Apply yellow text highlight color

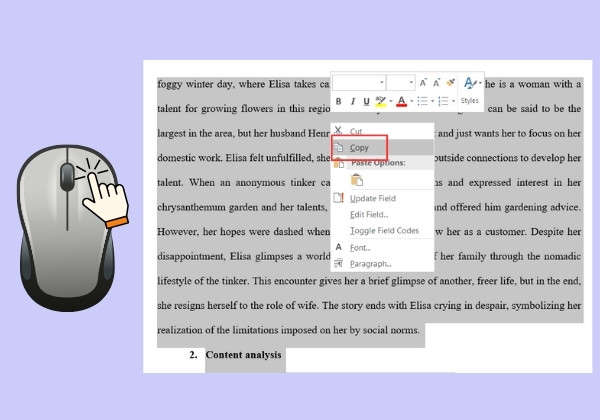coord(381,101)
